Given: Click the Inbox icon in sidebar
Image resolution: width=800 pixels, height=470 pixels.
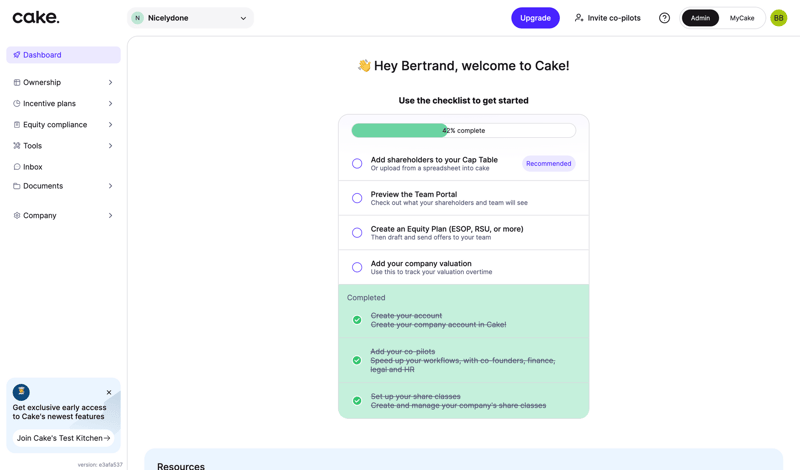Looking at the screenshot, I should (17, 167).
